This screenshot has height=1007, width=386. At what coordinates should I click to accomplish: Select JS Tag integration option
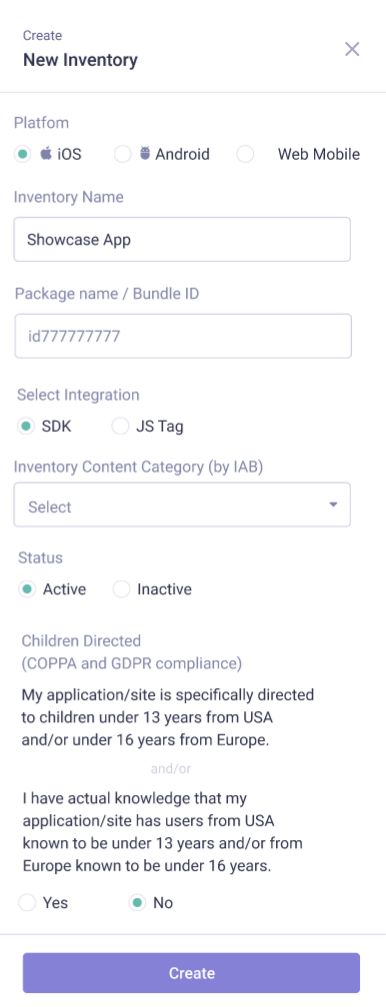[x=120, y=426]
